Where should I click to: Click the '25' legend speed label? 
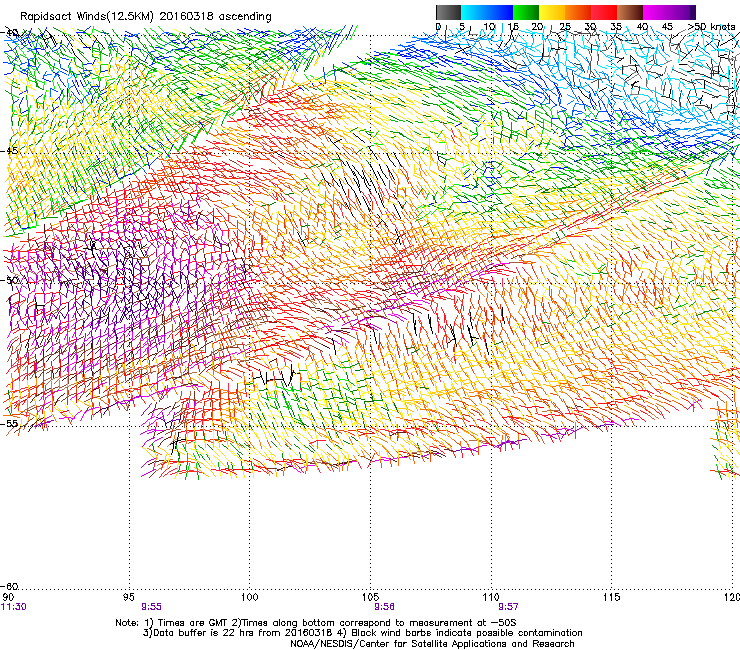tap(565, 27)
